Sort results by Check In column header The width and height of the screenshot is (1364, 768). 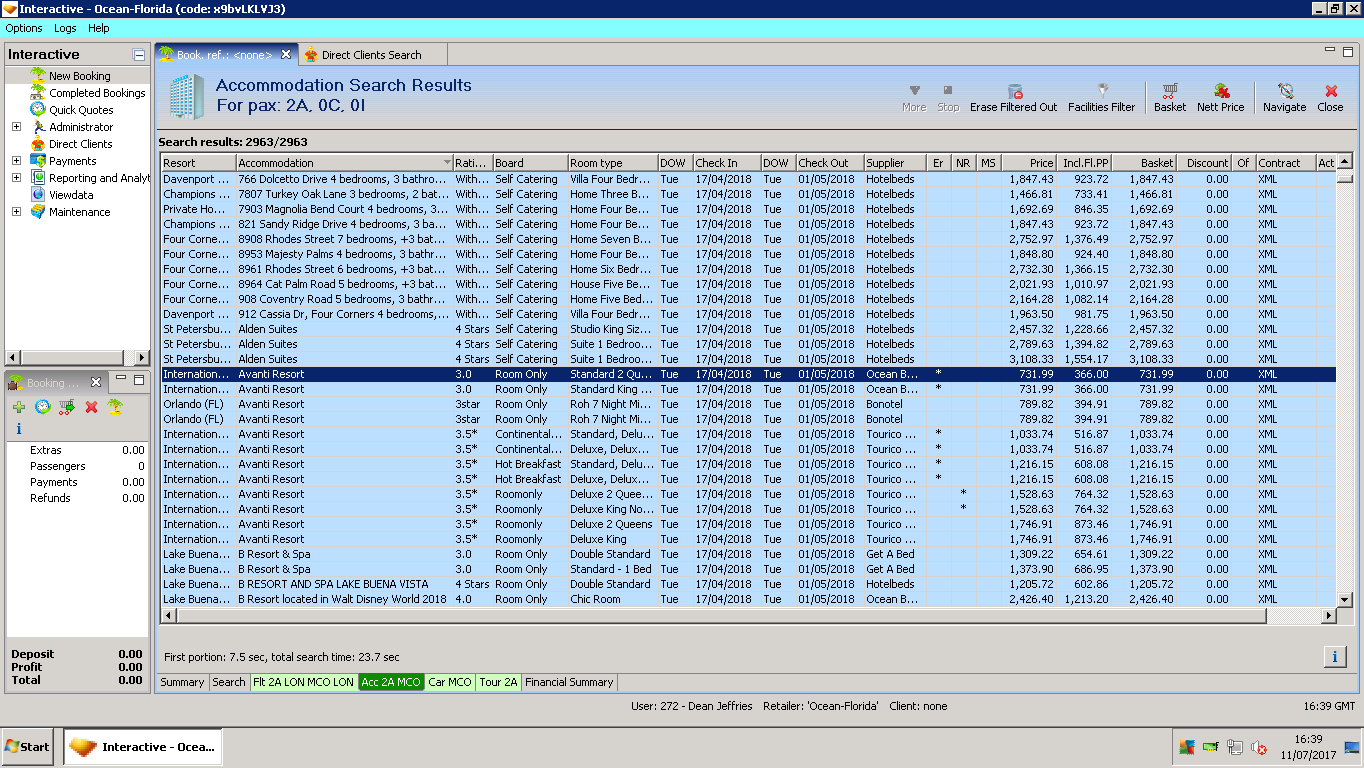tap(726, 163)
